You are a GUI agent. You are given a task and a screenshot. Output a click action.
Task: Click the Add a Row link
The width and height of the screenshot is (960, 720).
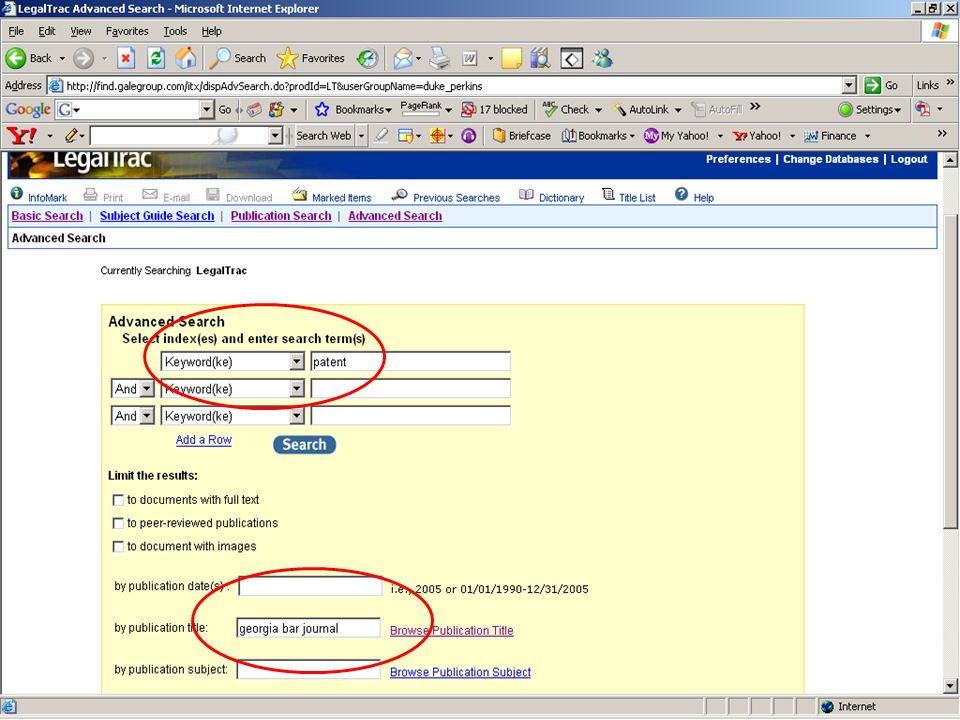(203, 440)
